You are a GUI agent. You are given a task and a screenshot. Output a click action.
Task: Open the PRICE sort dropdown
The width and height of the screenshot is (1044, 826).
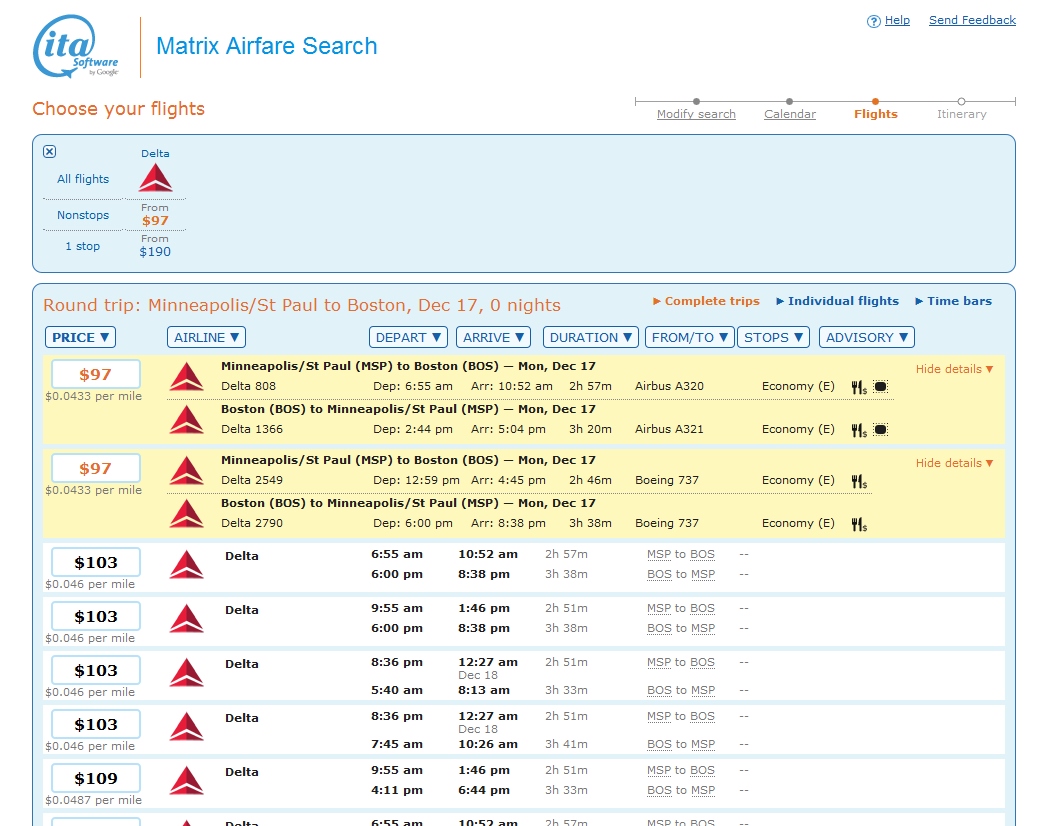click(x=80, y=337)
